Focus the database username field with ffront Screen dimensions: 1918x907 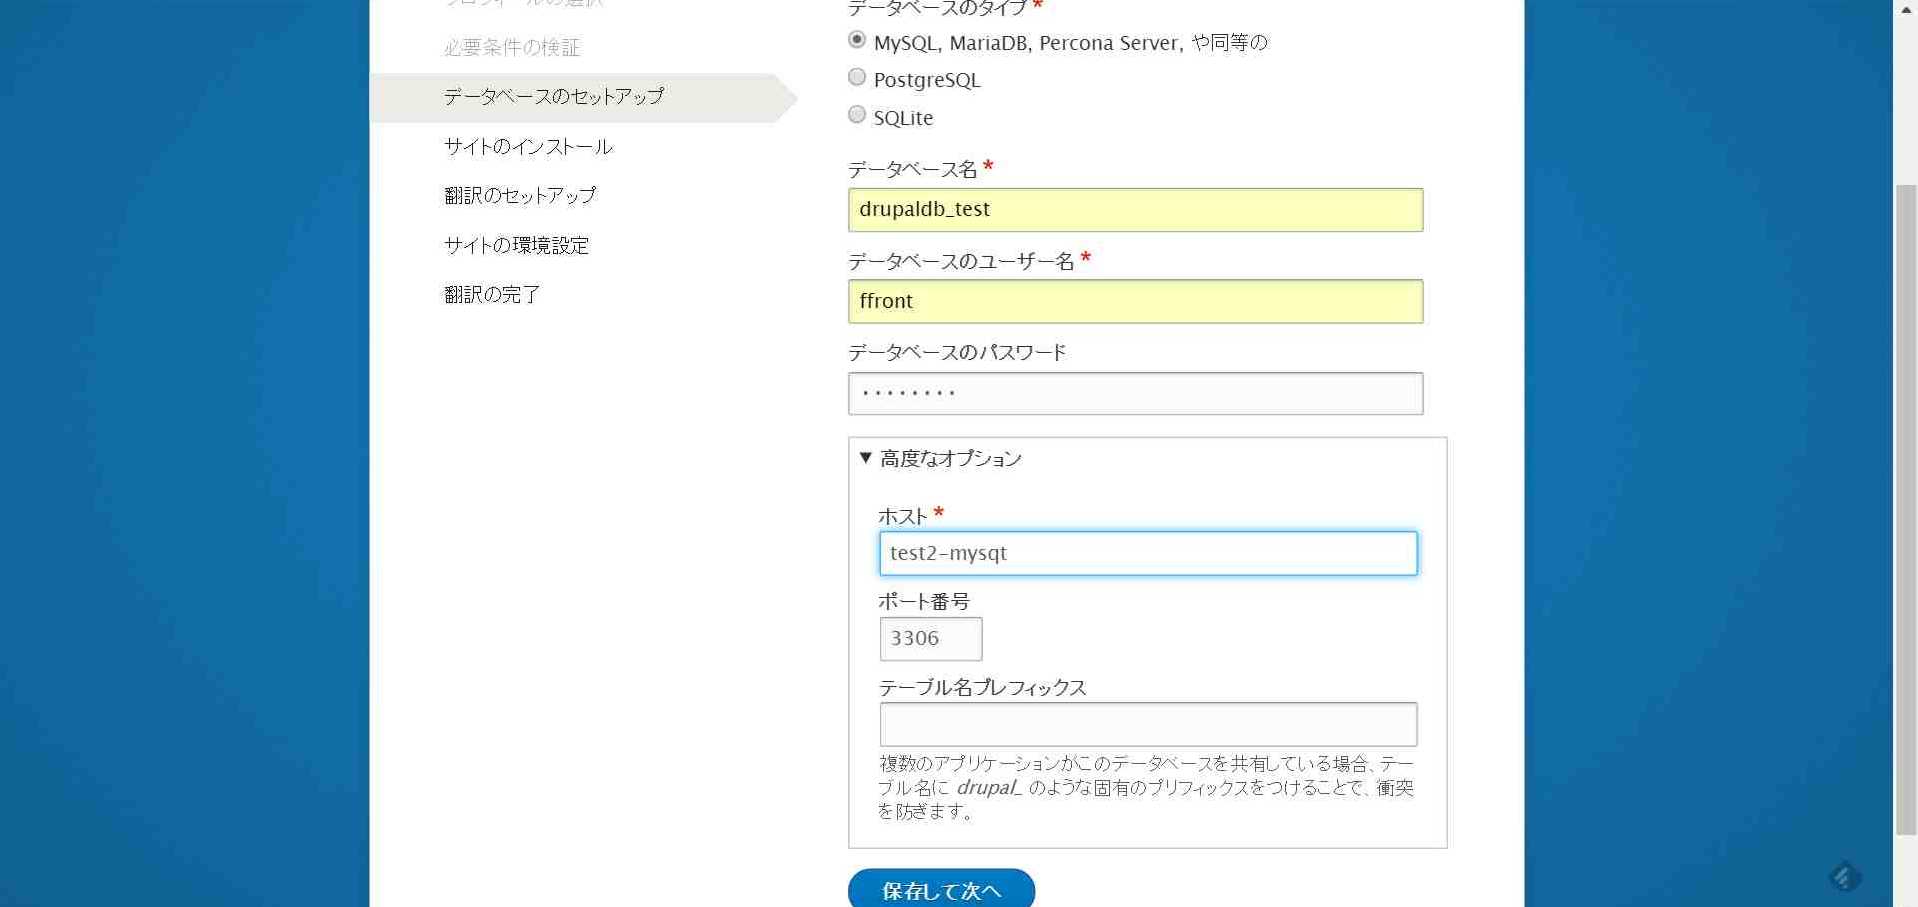click(x=1135, y=301)
